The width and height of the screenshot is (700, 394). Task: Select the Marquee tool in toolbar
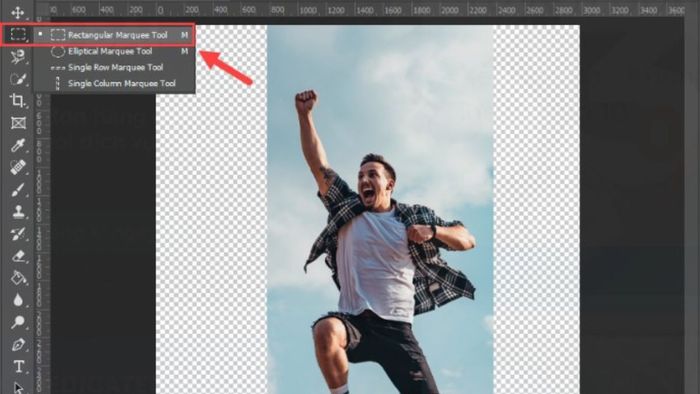pos(18,34)
